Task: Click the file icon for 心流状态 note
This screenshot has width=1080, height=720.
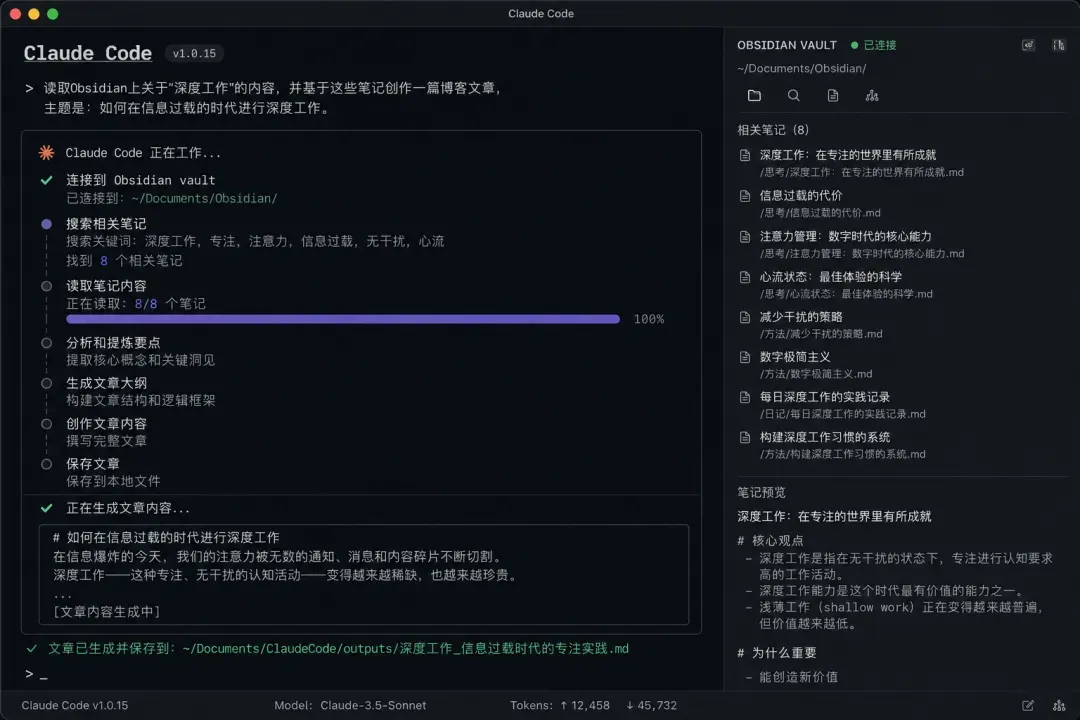Action: point(745,277)
